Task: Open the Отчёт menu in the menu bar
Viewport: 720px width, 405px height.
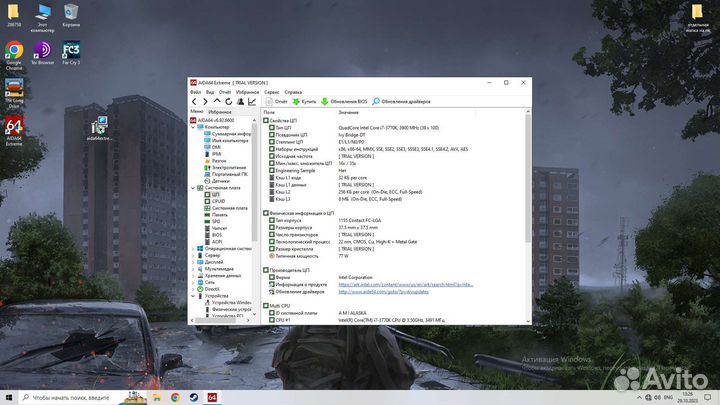Action: click(x=225, y=92)
